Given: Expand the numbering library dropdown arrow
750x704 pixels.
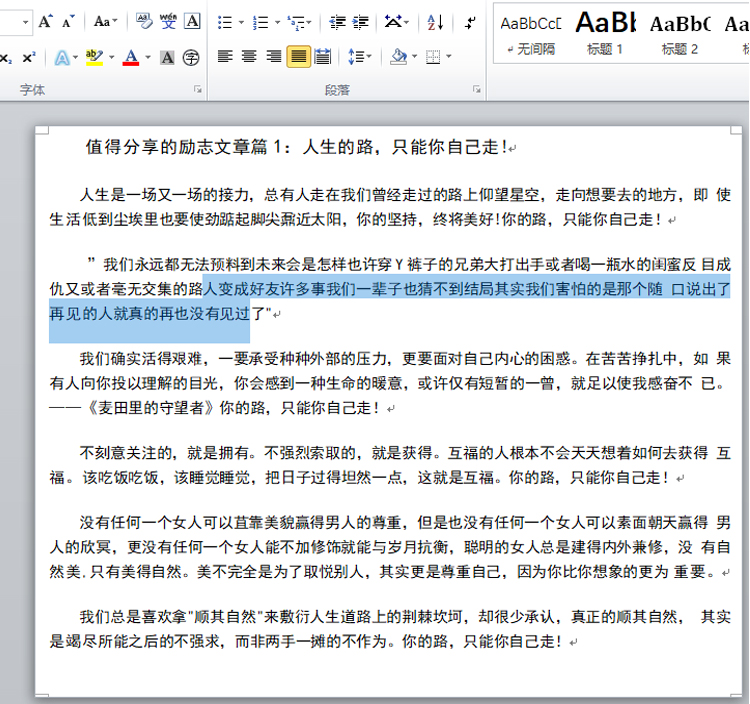Looking at the screenshot, I should [x=277, y=22].
